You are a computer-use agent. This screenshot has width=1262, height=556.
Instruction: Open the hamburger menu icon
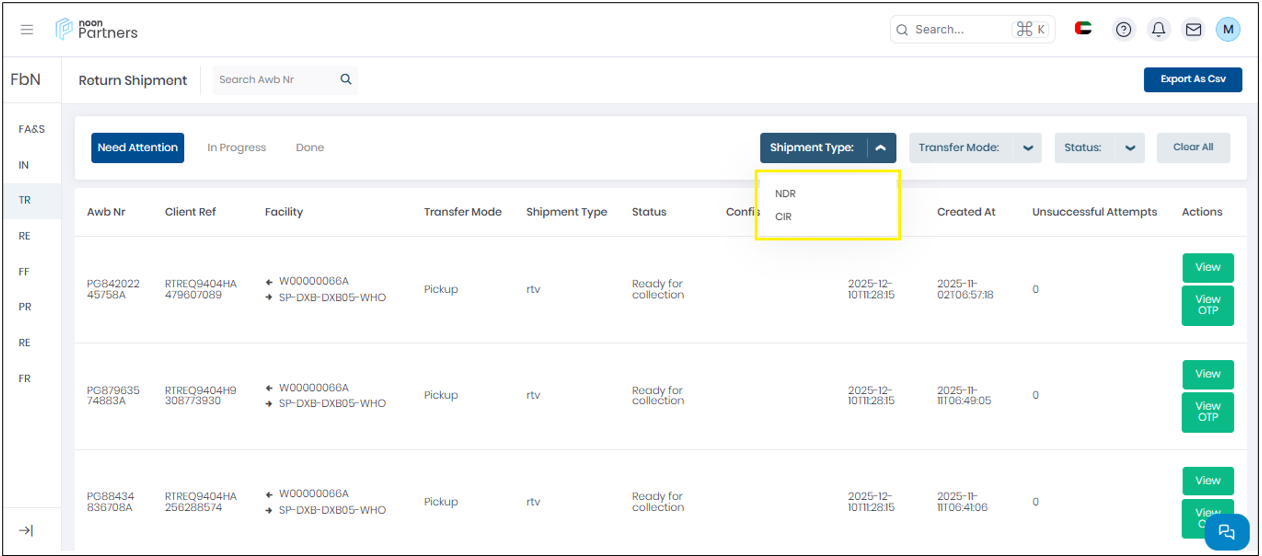[27, 30]
